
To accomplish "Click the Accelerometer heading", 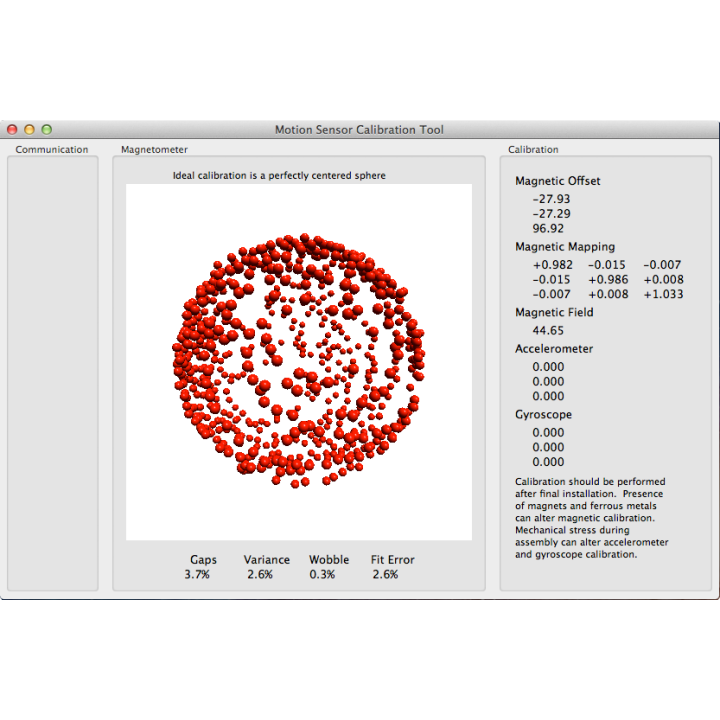I will pyautogui.click(x=554, y=349).
